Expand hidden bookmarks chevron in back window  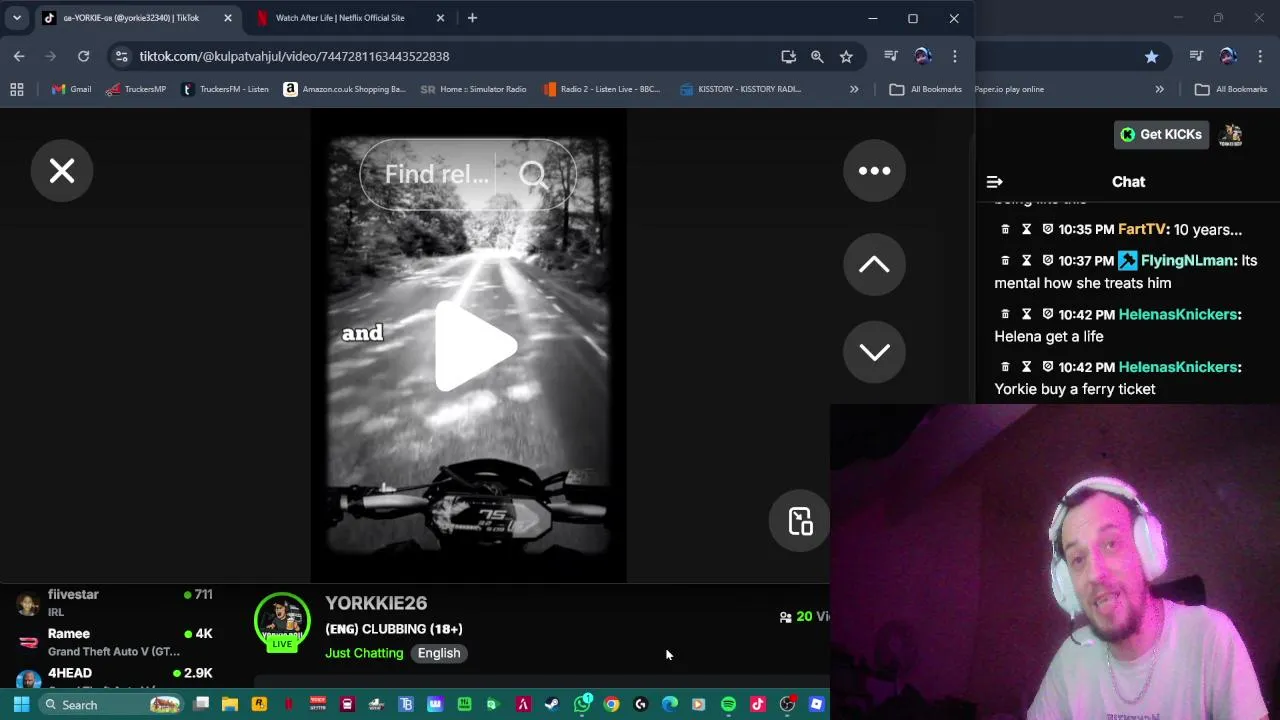pos(1159,89)
